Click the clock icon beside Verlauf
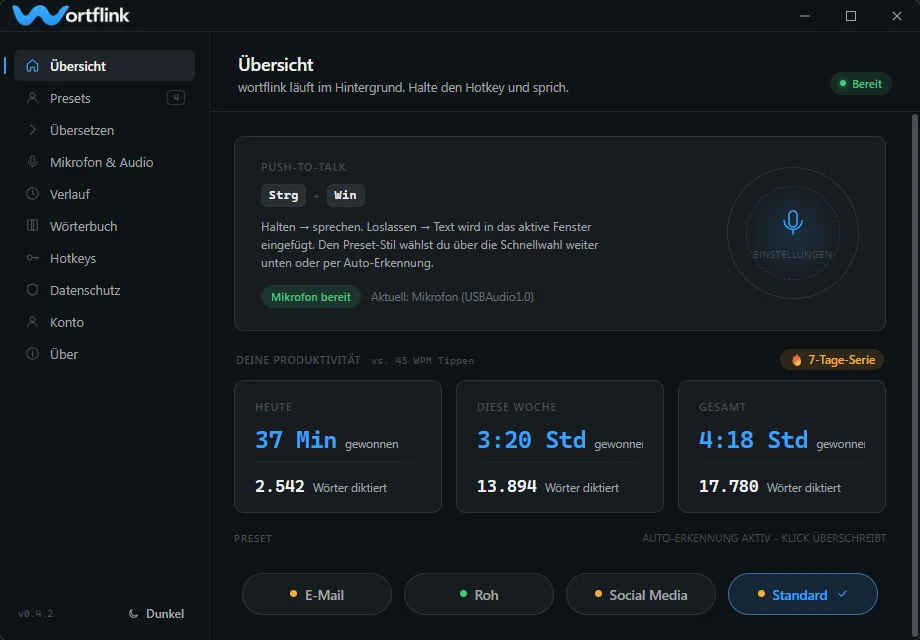The image size is (920, 640). 33,194
